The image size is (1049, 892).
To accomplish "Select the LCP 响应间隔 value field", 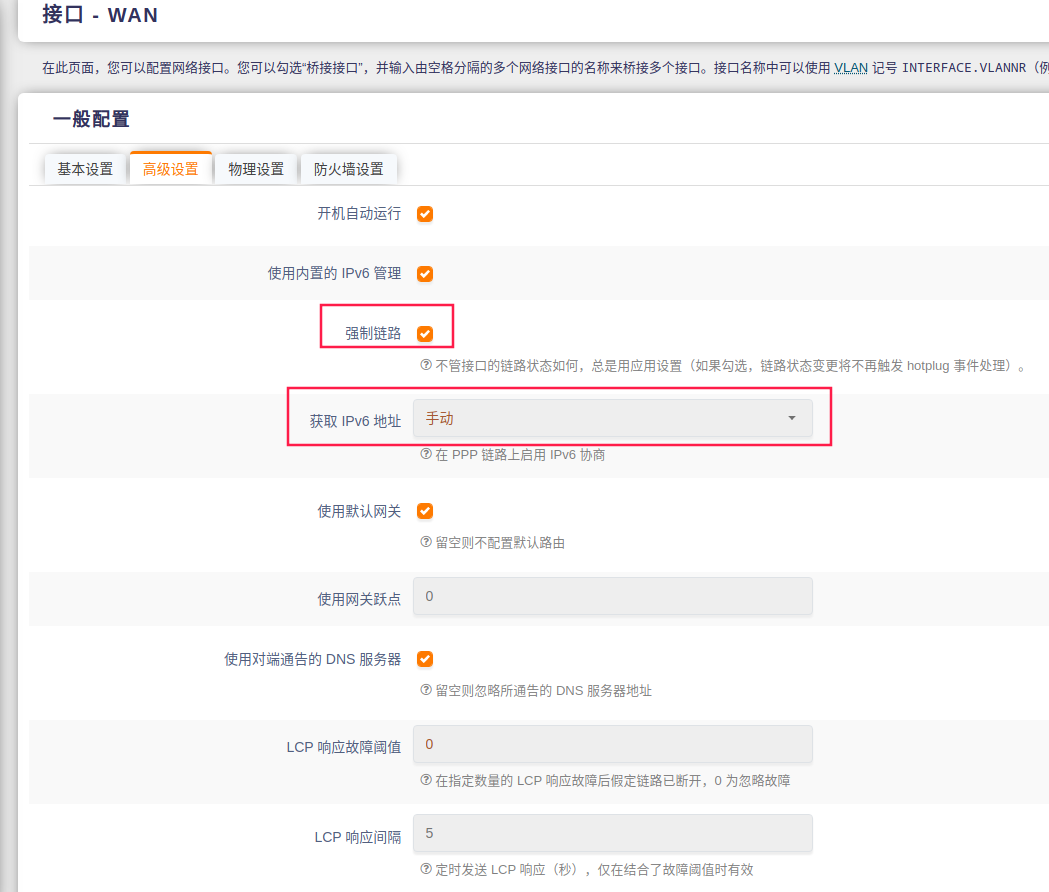I will coord(612,833).
